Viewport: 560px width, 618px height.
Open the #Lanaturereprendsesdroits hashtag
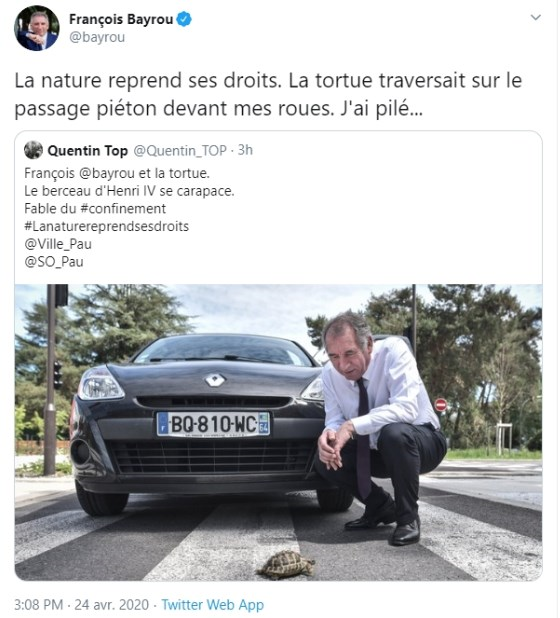point(106,226)
